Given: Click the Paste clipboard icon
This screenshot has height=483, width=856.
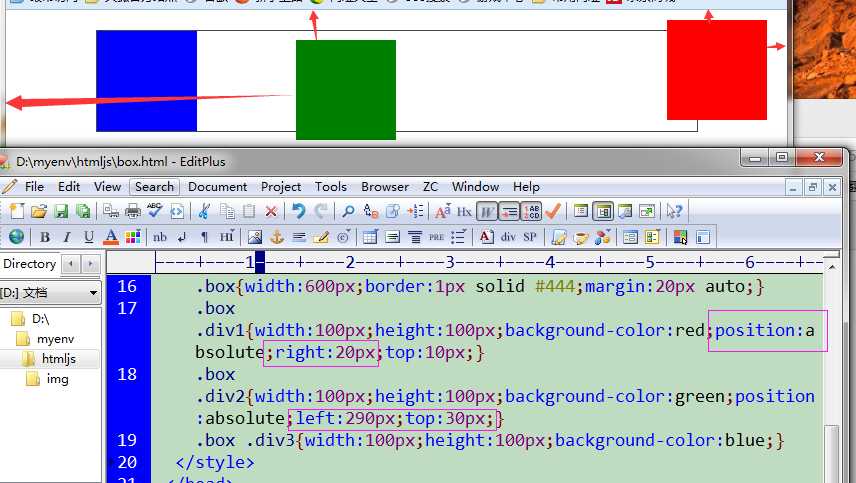Looking at the screenshot, I should (x=249, y=211).
